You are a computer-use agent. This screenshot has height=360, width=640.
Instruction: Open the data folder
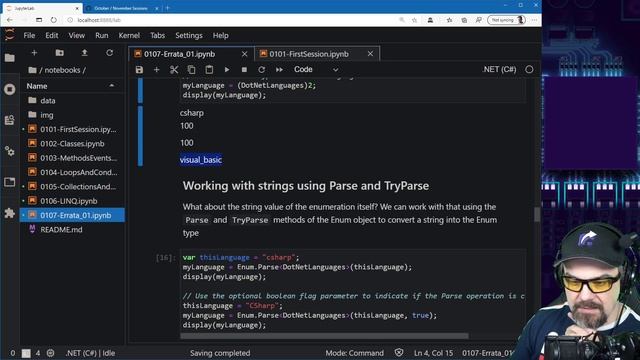point(72,100)
